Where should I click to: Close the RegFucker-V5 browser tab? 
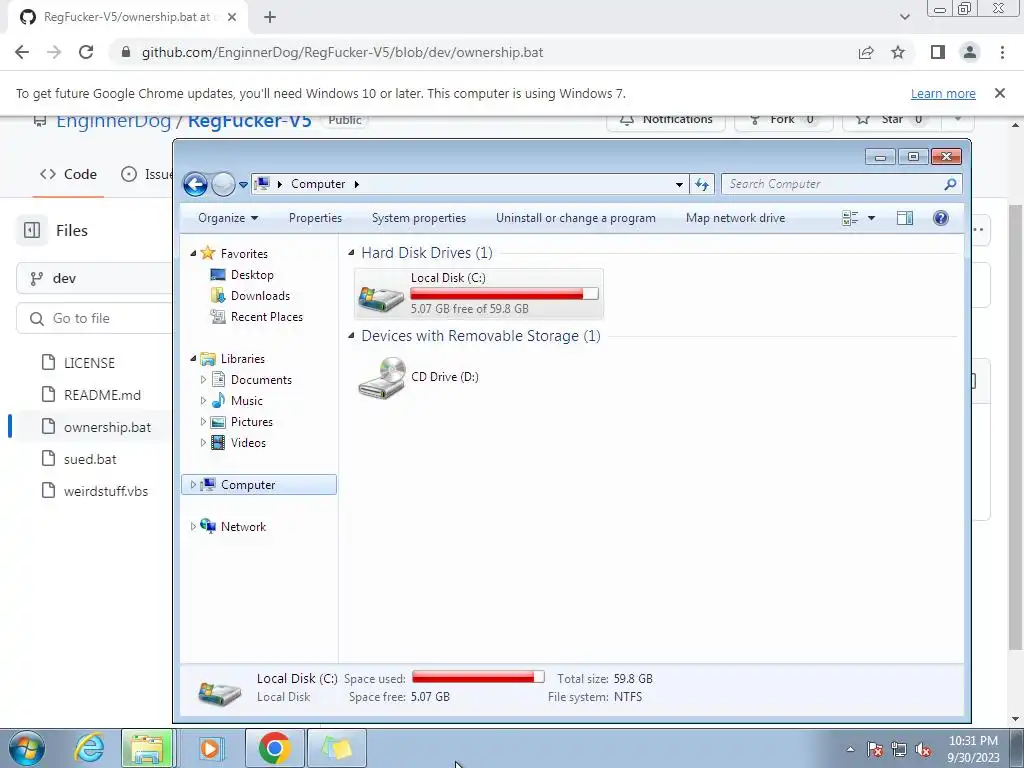232,17
